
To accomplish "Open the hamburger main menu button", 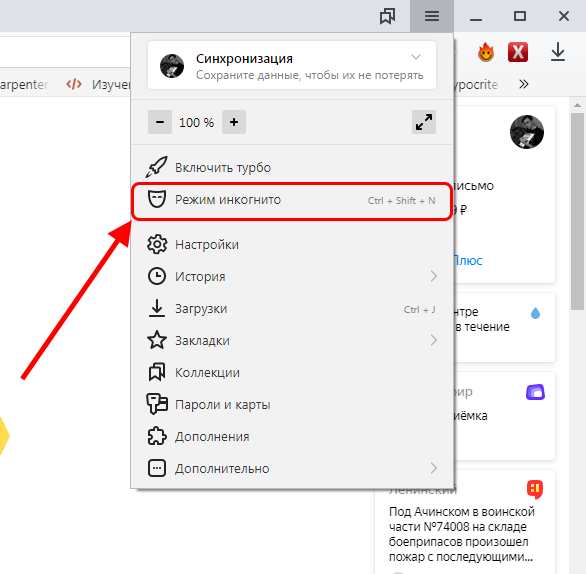I will 432,16.
